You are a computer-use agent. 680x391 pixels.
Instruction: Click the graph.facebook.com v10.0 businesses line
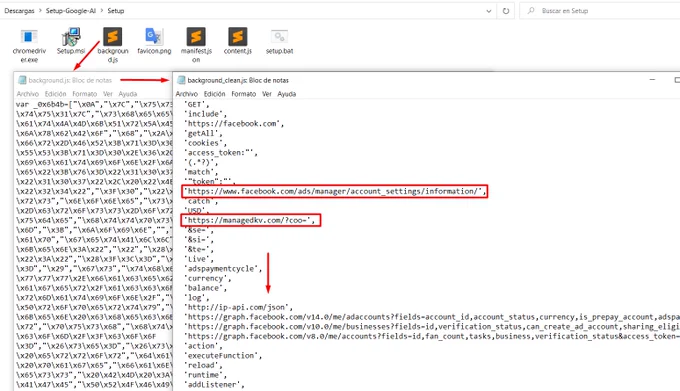pyautogui.click(x=432, y=326)
